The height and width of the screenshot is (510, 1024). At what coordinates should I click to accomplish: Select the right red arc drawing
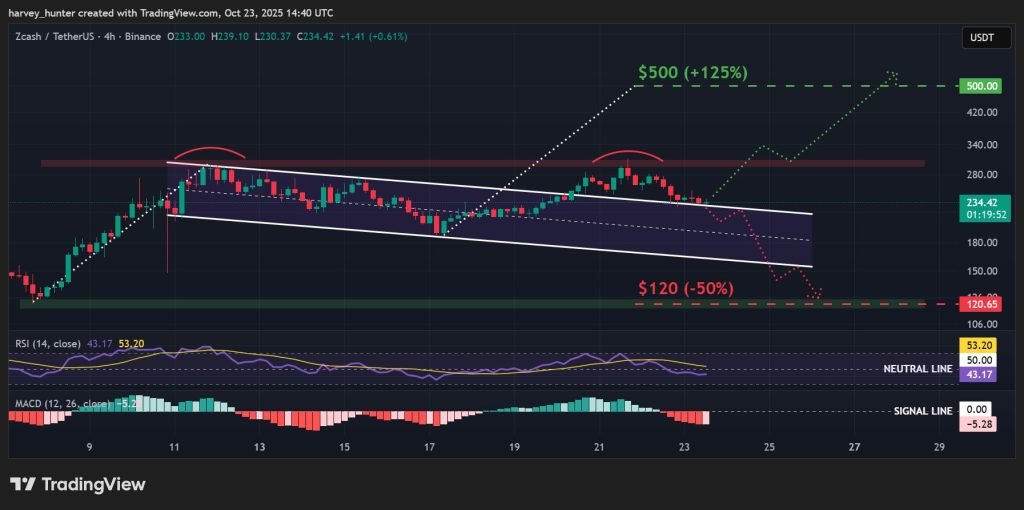pyautogui.click(x=626, y=153)
